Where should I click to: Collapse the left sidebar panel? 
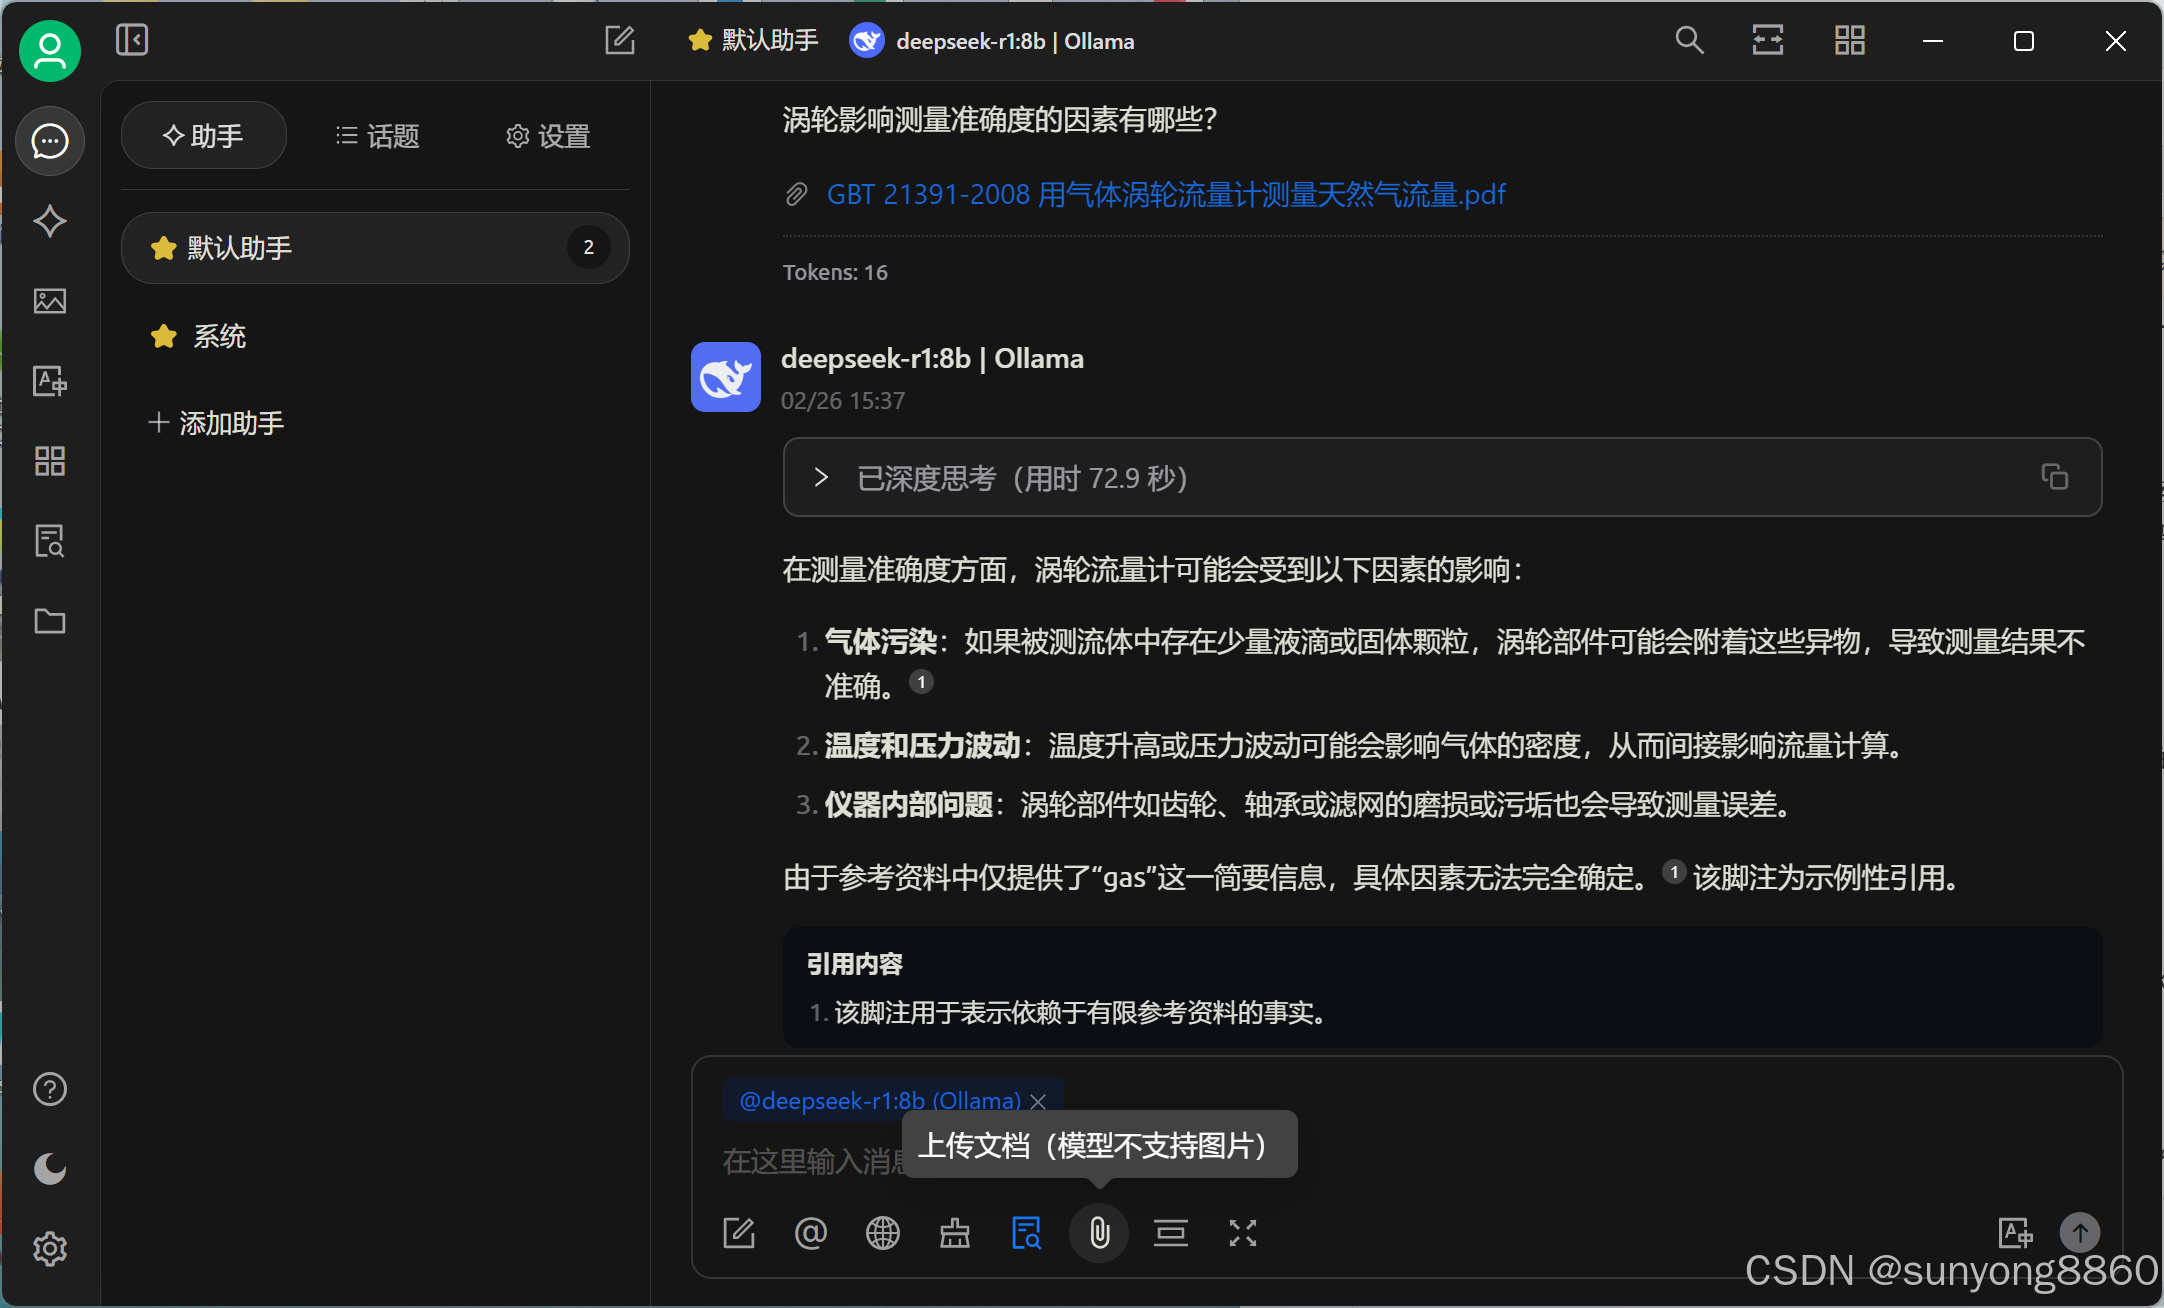click(132, 40)
